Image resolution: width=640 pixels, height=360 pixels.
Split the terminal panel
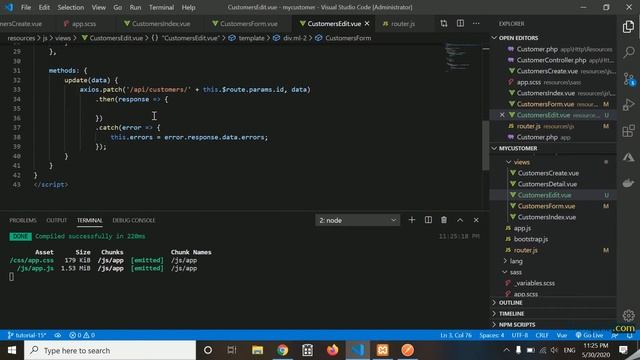428,220
